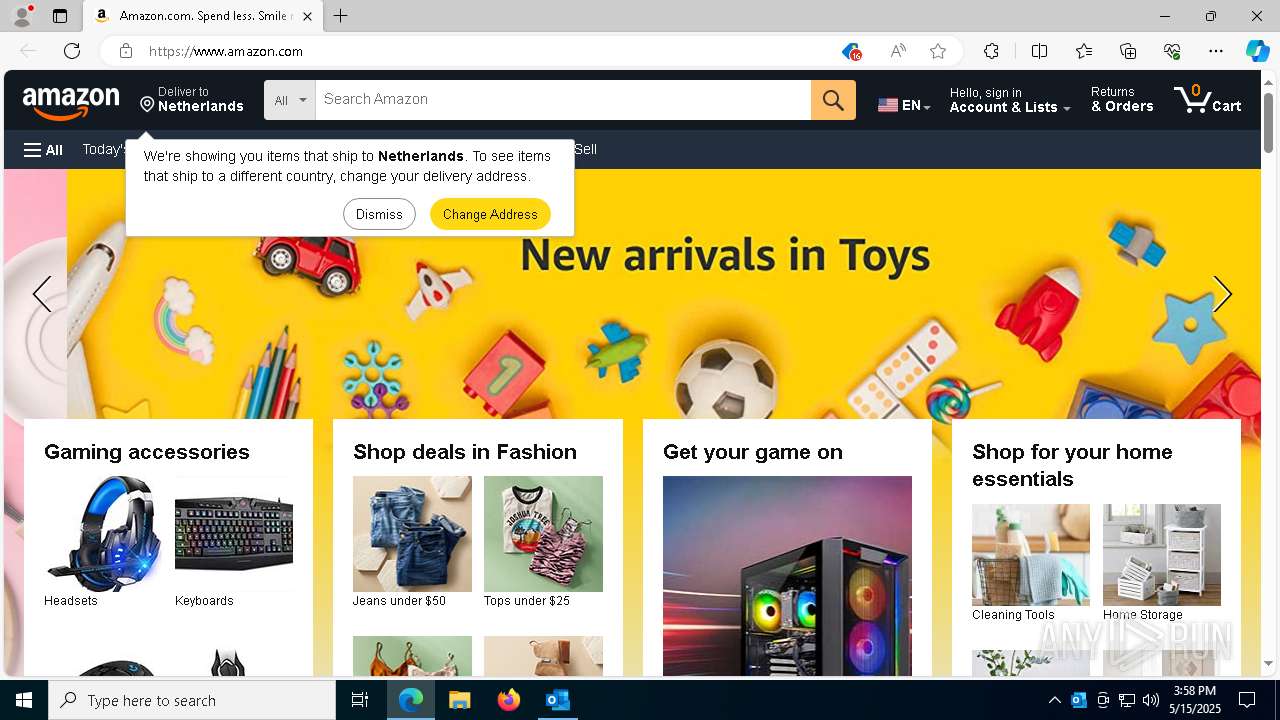This screenshot has height=720, width=1280.
Task: Open the hamburger All menu
Action: 43,150
